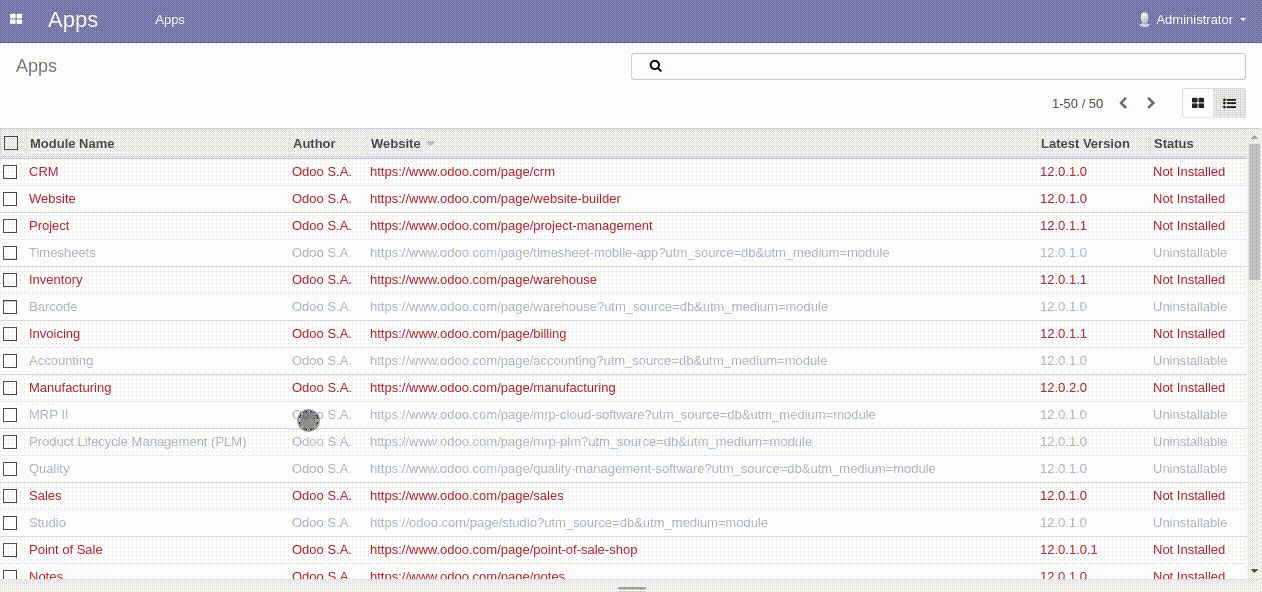The width and height of the screenshot is (1262, 592).
Task: Click the Apps brand title in navbar
Action: [73, 20]
